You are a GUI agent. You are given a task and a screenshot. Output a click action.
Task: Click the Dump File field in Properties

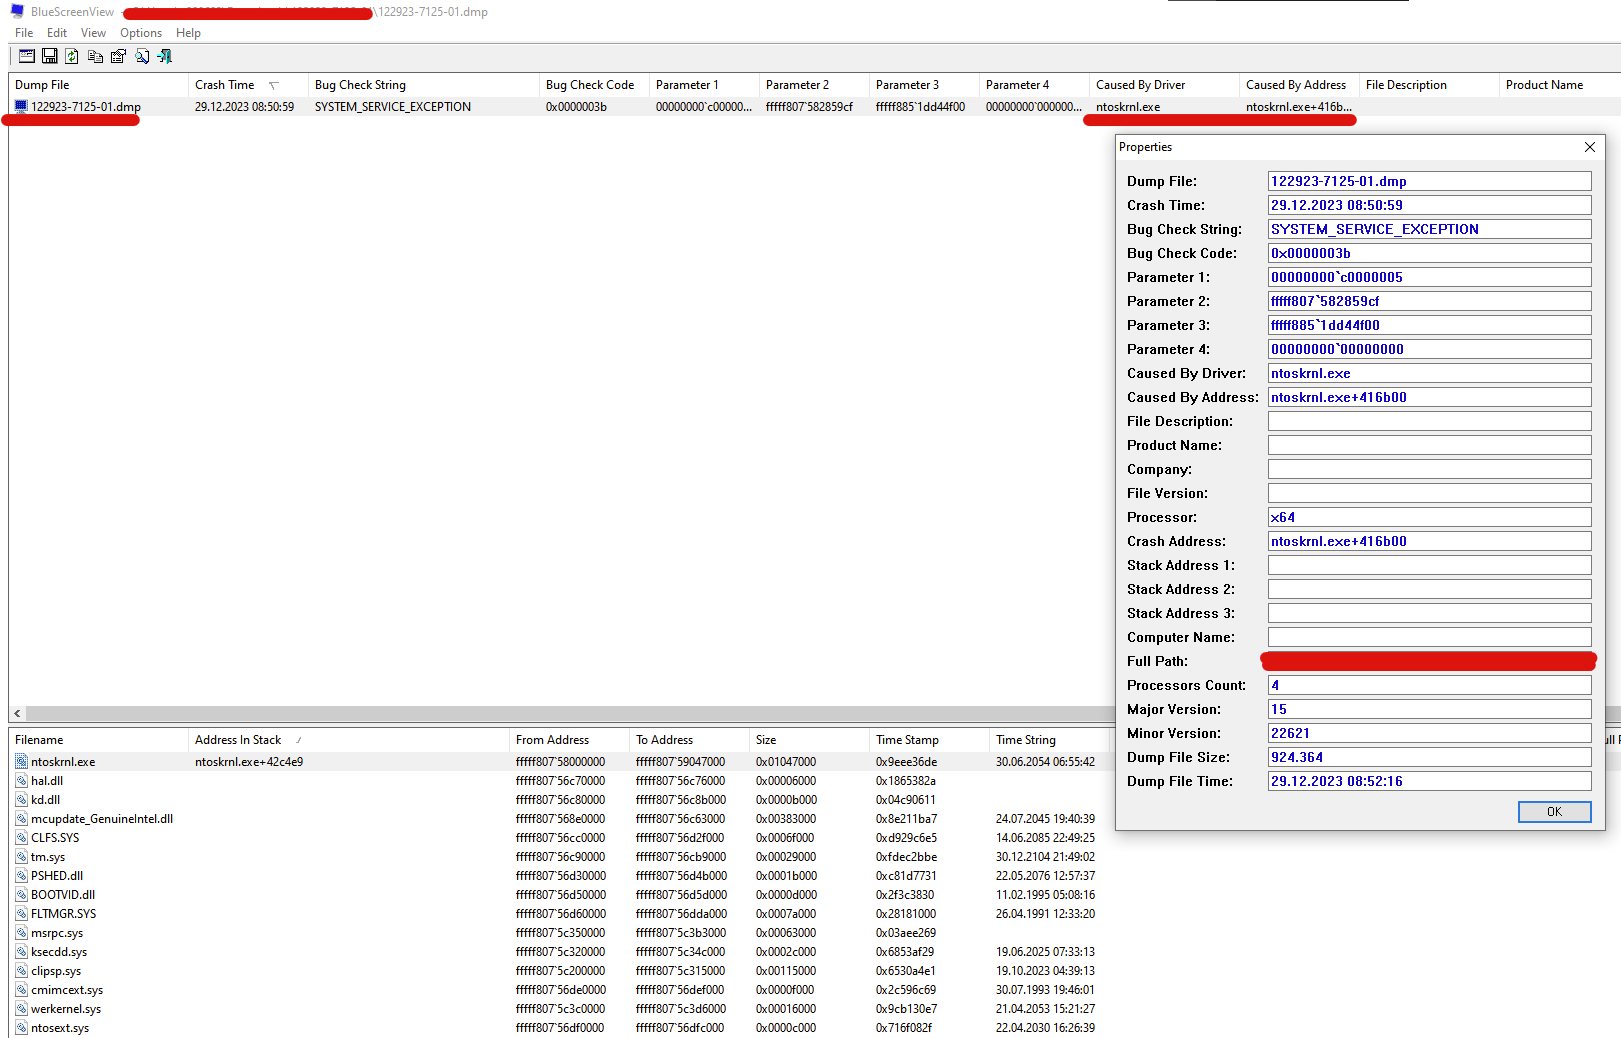(1430, 181)
